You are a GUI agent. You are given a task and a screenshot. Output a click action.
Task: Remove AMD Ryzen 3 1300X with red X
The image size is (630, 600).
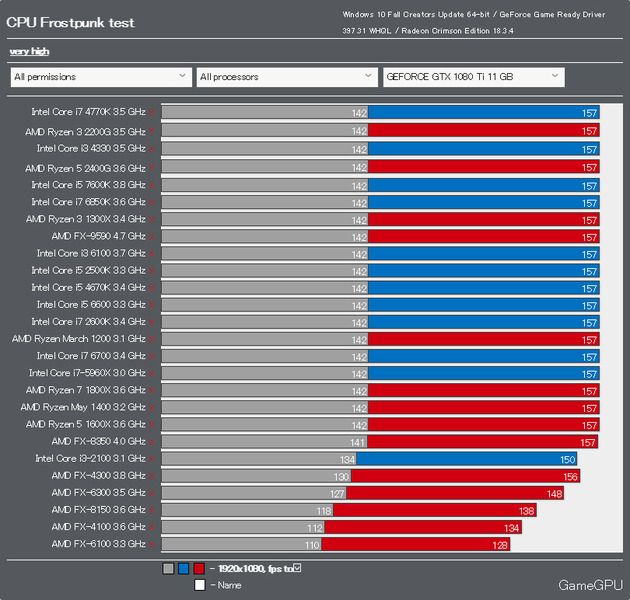[151, 220]
